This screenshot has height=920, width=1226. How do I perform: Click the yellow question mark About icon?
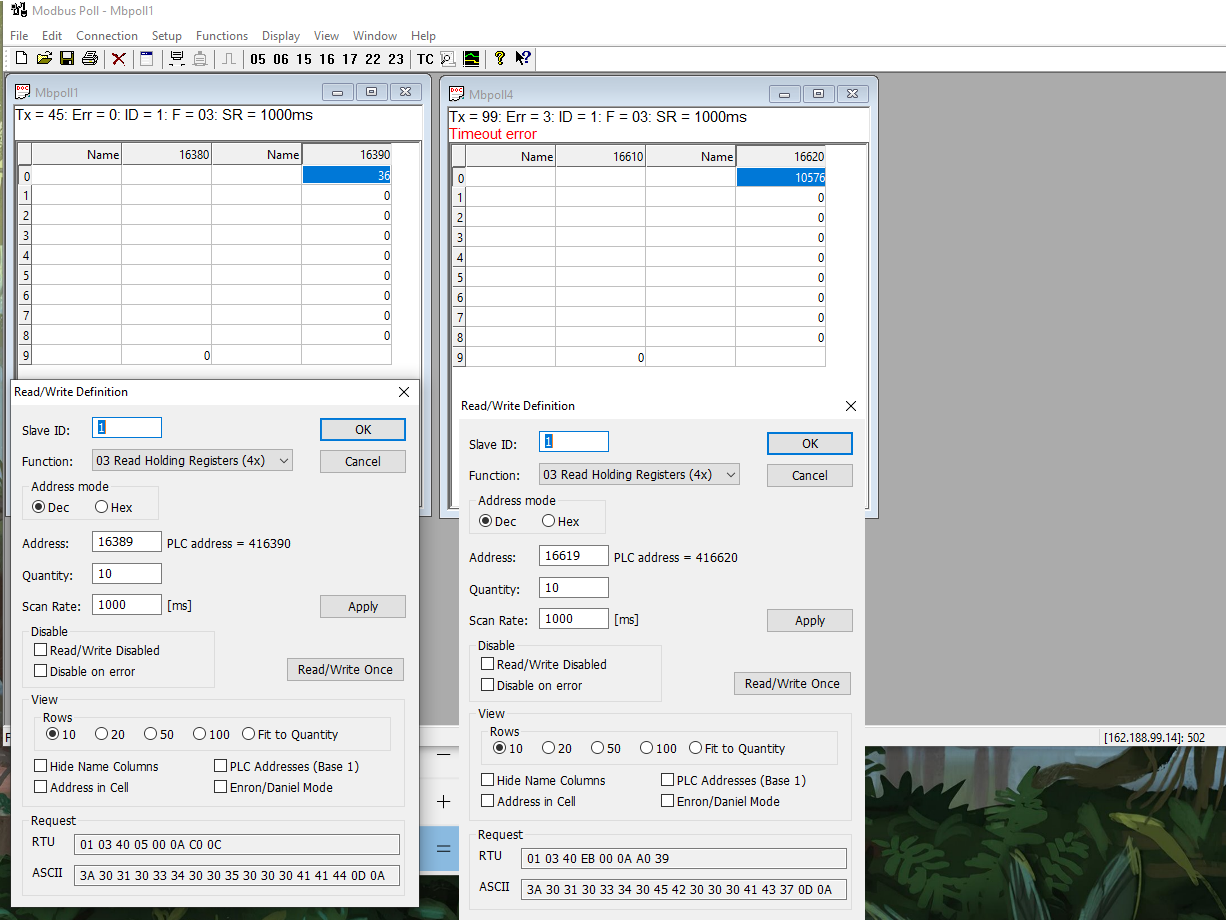500,58
